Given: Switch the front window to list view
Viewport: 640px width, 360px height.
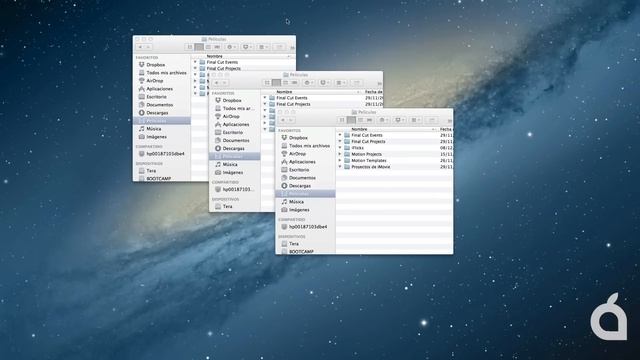Looking at the screenshot, I should coord(351,120).
